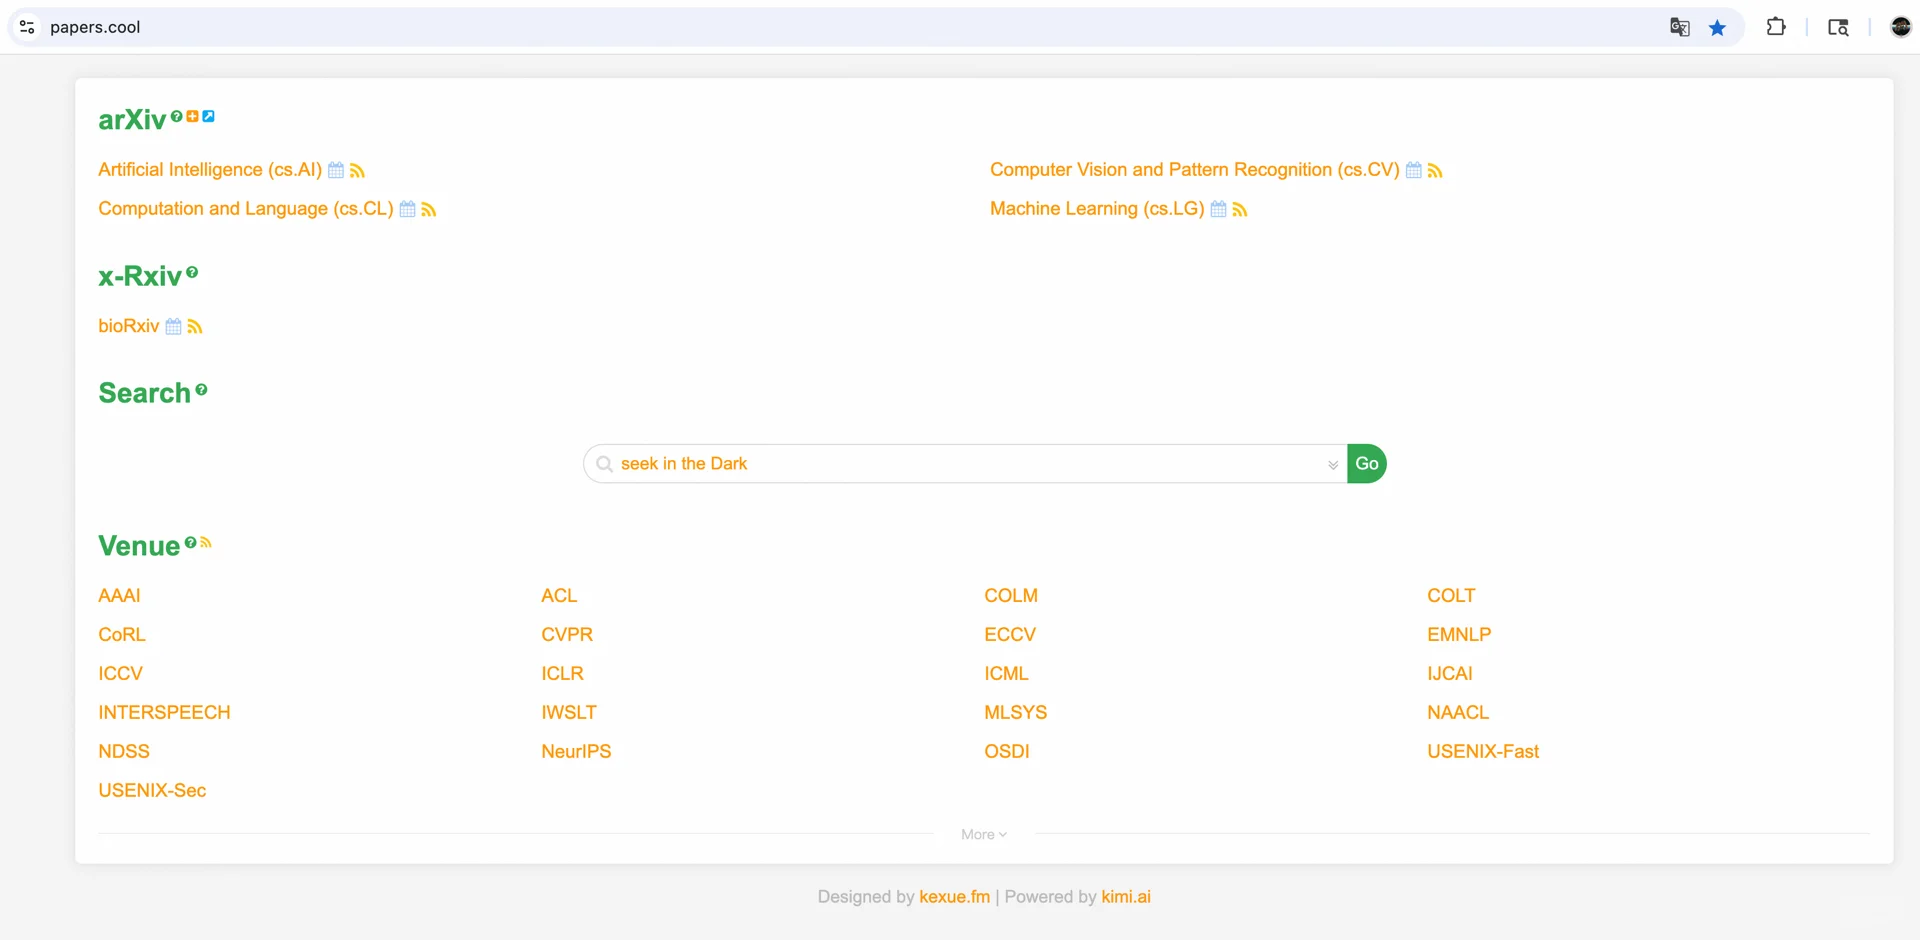1920x940 pixels.
Task: Open the Venue RSS feed icon
Action: 206,542
